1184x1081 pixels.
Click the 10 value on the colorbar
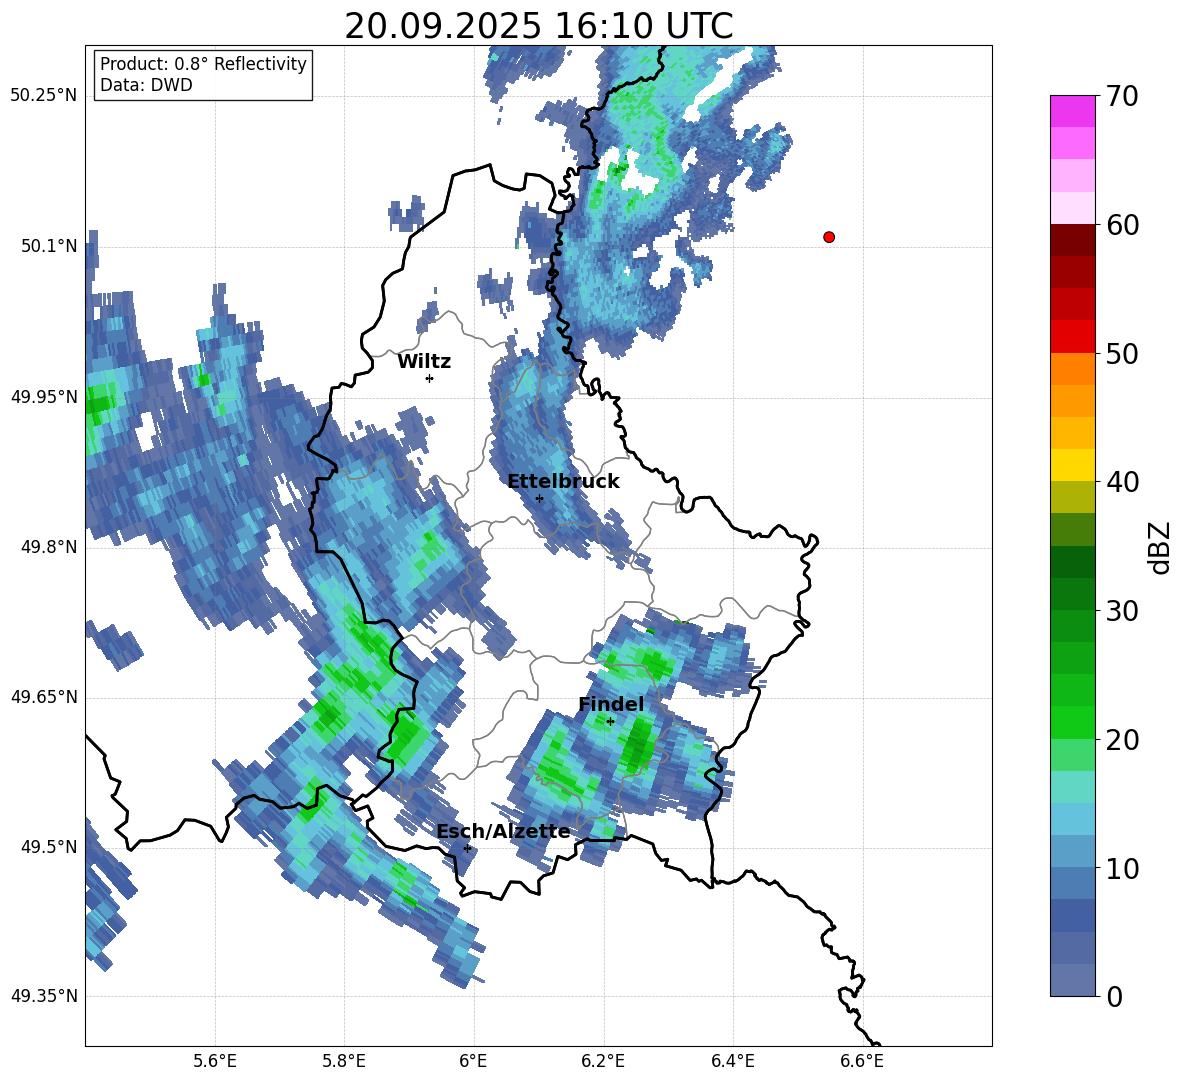1123,868
